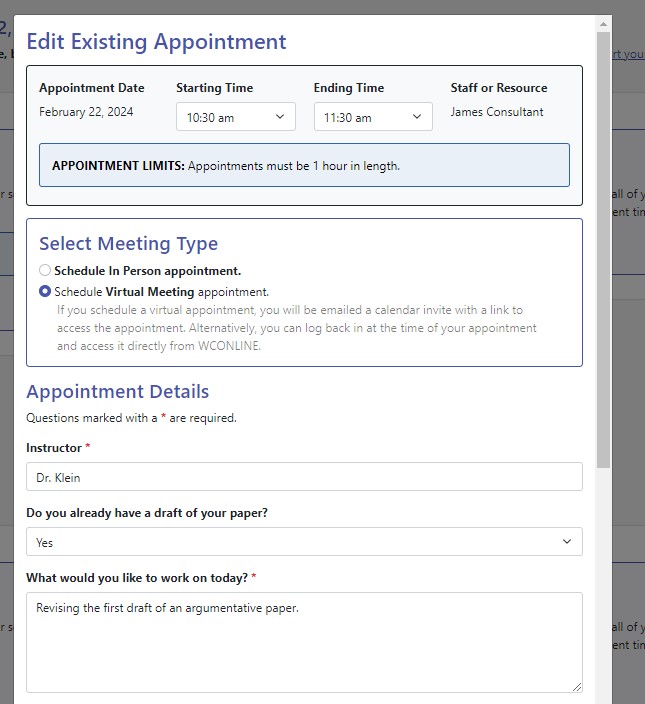This screenshot has width=645, height=704.
Task: Click the scrollbar up arrow
Action: (x=603, y=23)
